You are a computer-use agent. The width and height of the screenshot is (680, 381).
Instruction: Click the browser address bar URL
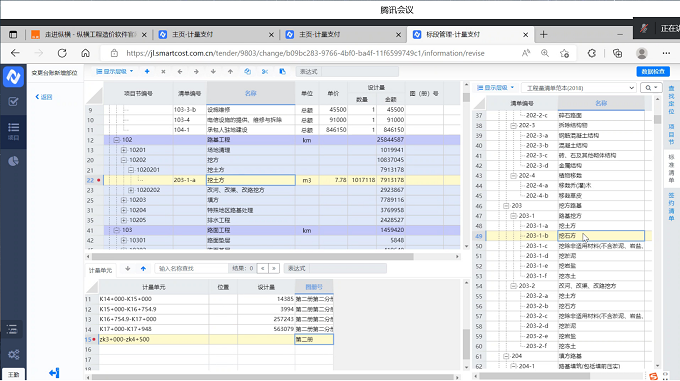tap(305, 53)
